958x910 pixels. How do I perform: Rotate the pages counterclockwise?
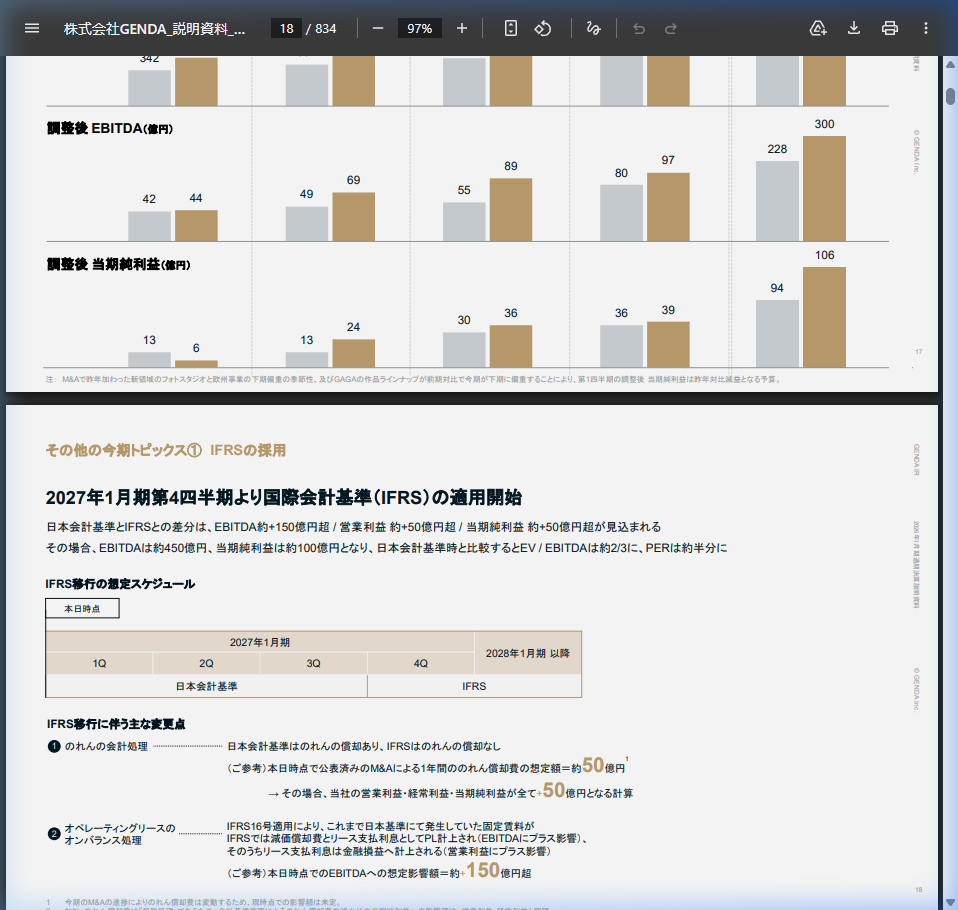543,28
